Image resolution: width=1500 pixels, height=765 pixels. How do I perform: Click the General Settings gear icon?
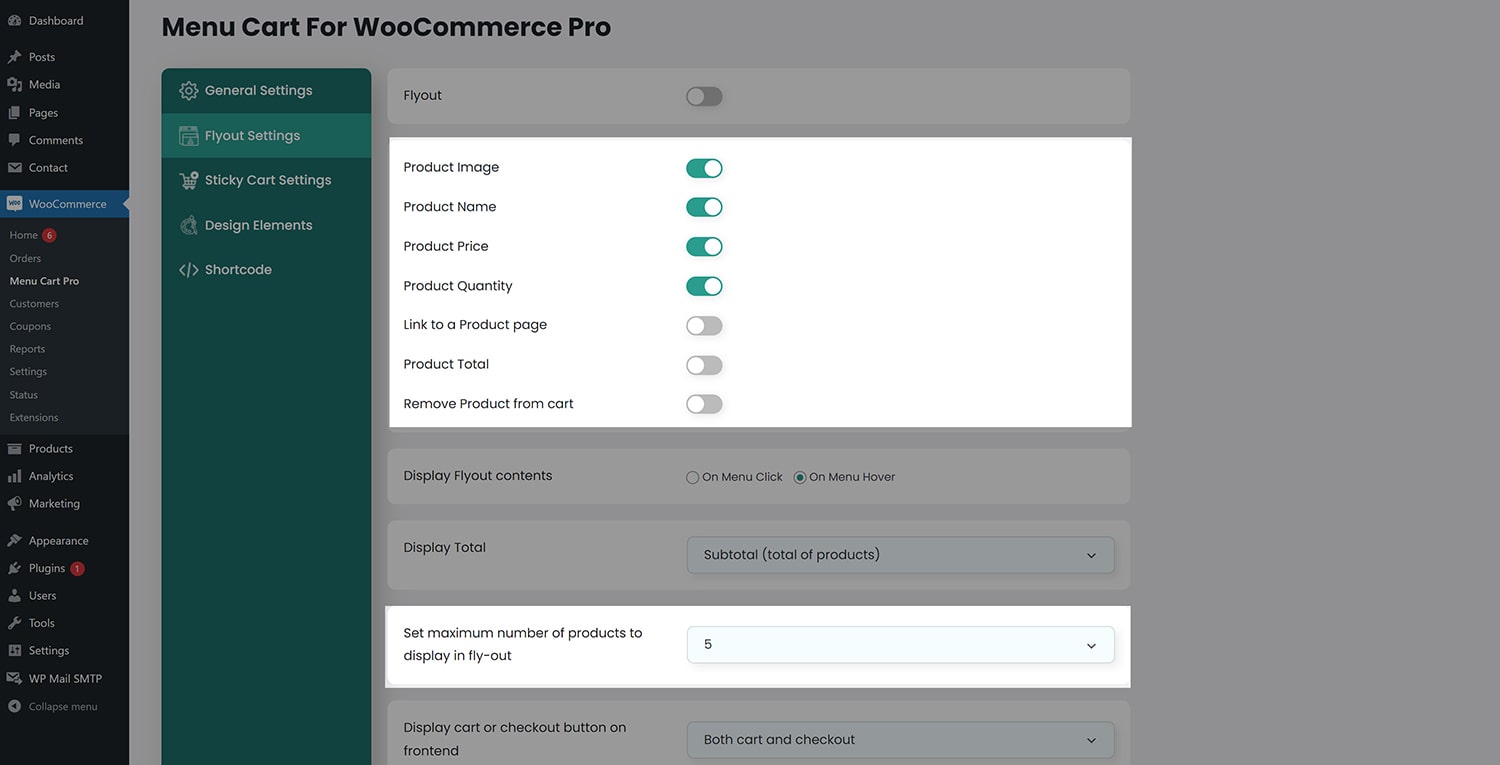pos(188,91)
